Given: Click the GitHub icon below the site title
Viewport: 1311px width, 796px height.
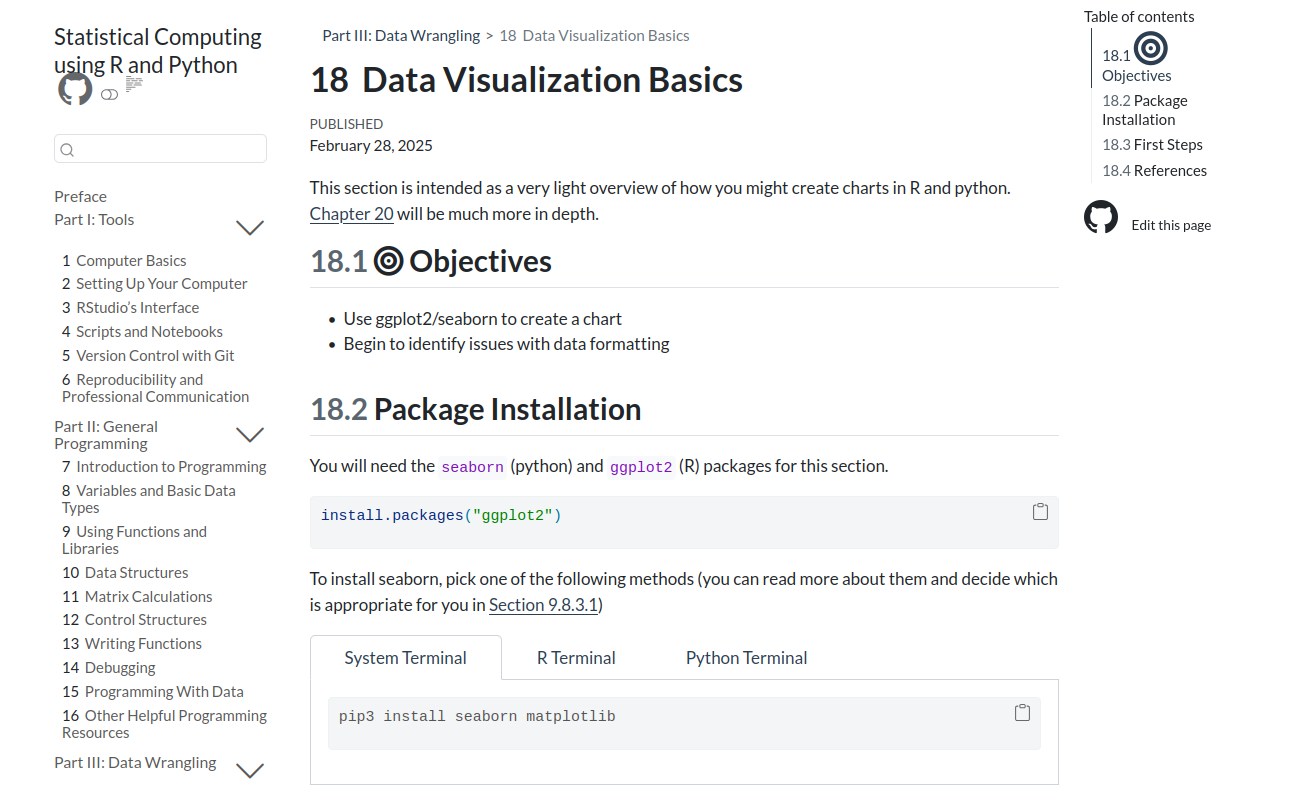Looking at the screenshot, I should [74, 89].
